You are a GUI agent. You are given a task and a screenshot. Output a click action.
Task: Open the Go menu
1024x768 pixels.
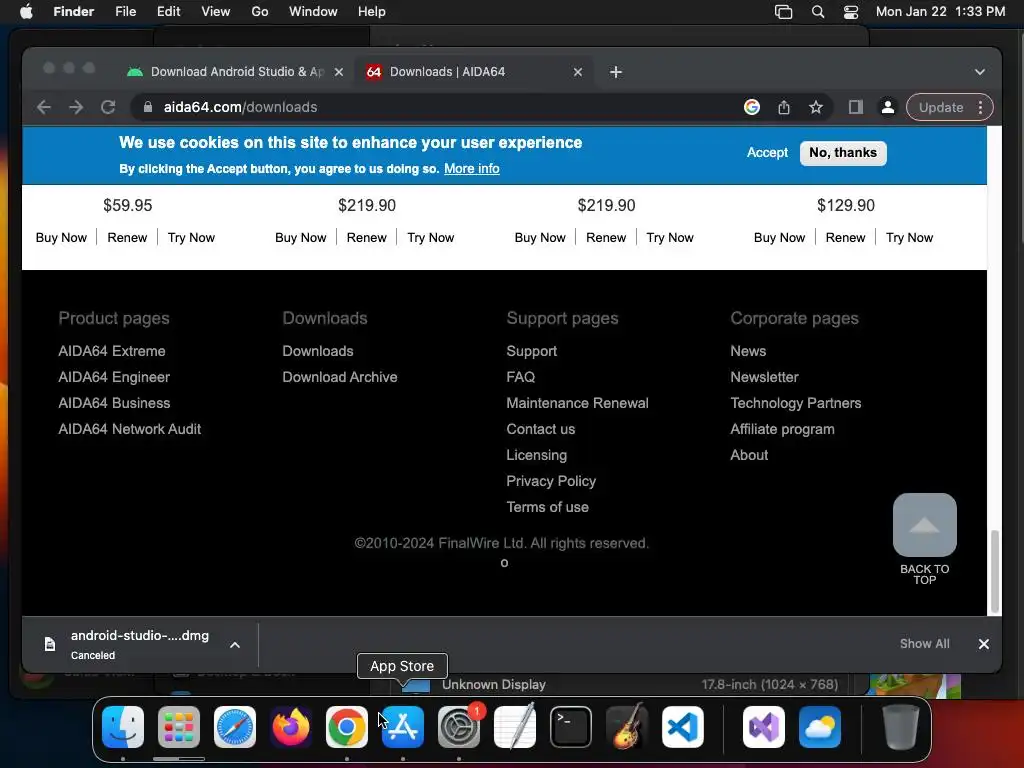coord(259,12)
